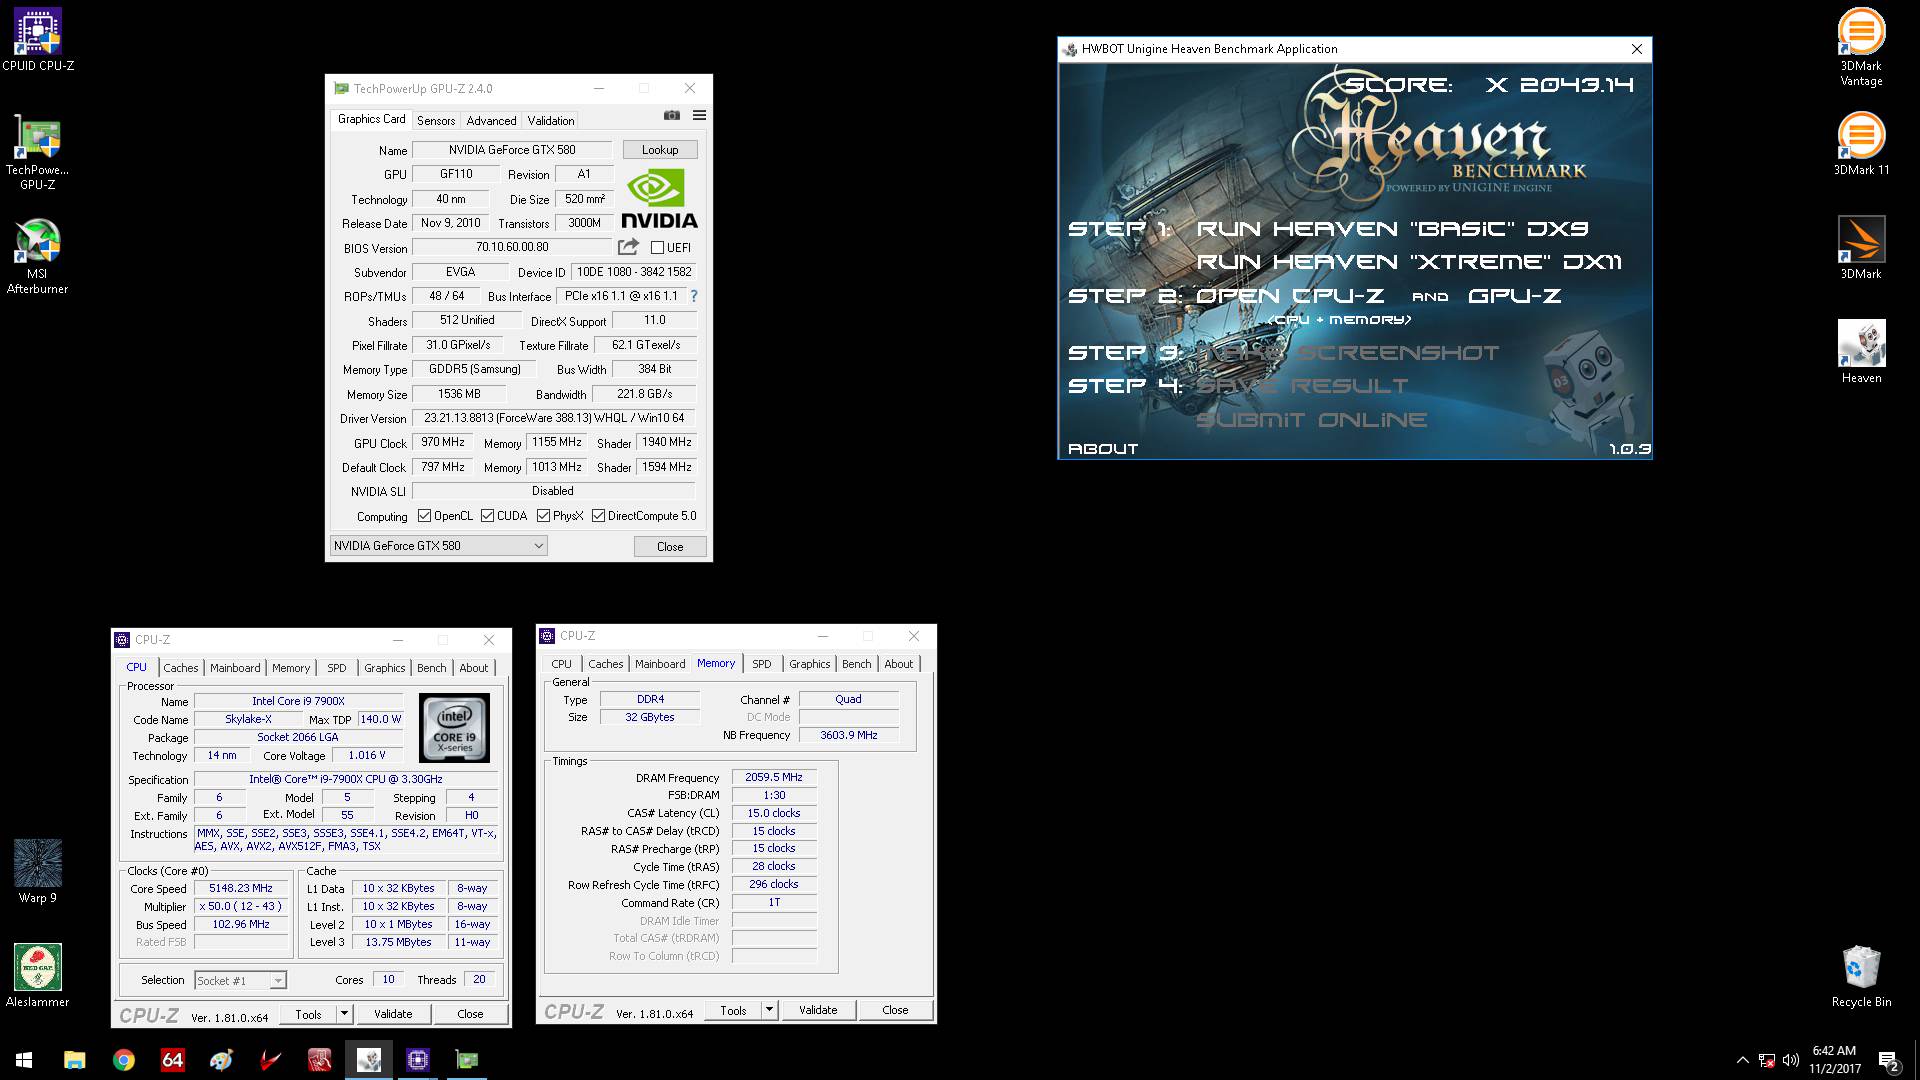Click Bus Interface question mark help
Image resolution: width=1920 pixels, height=1080 pixels.
(694, 296)
